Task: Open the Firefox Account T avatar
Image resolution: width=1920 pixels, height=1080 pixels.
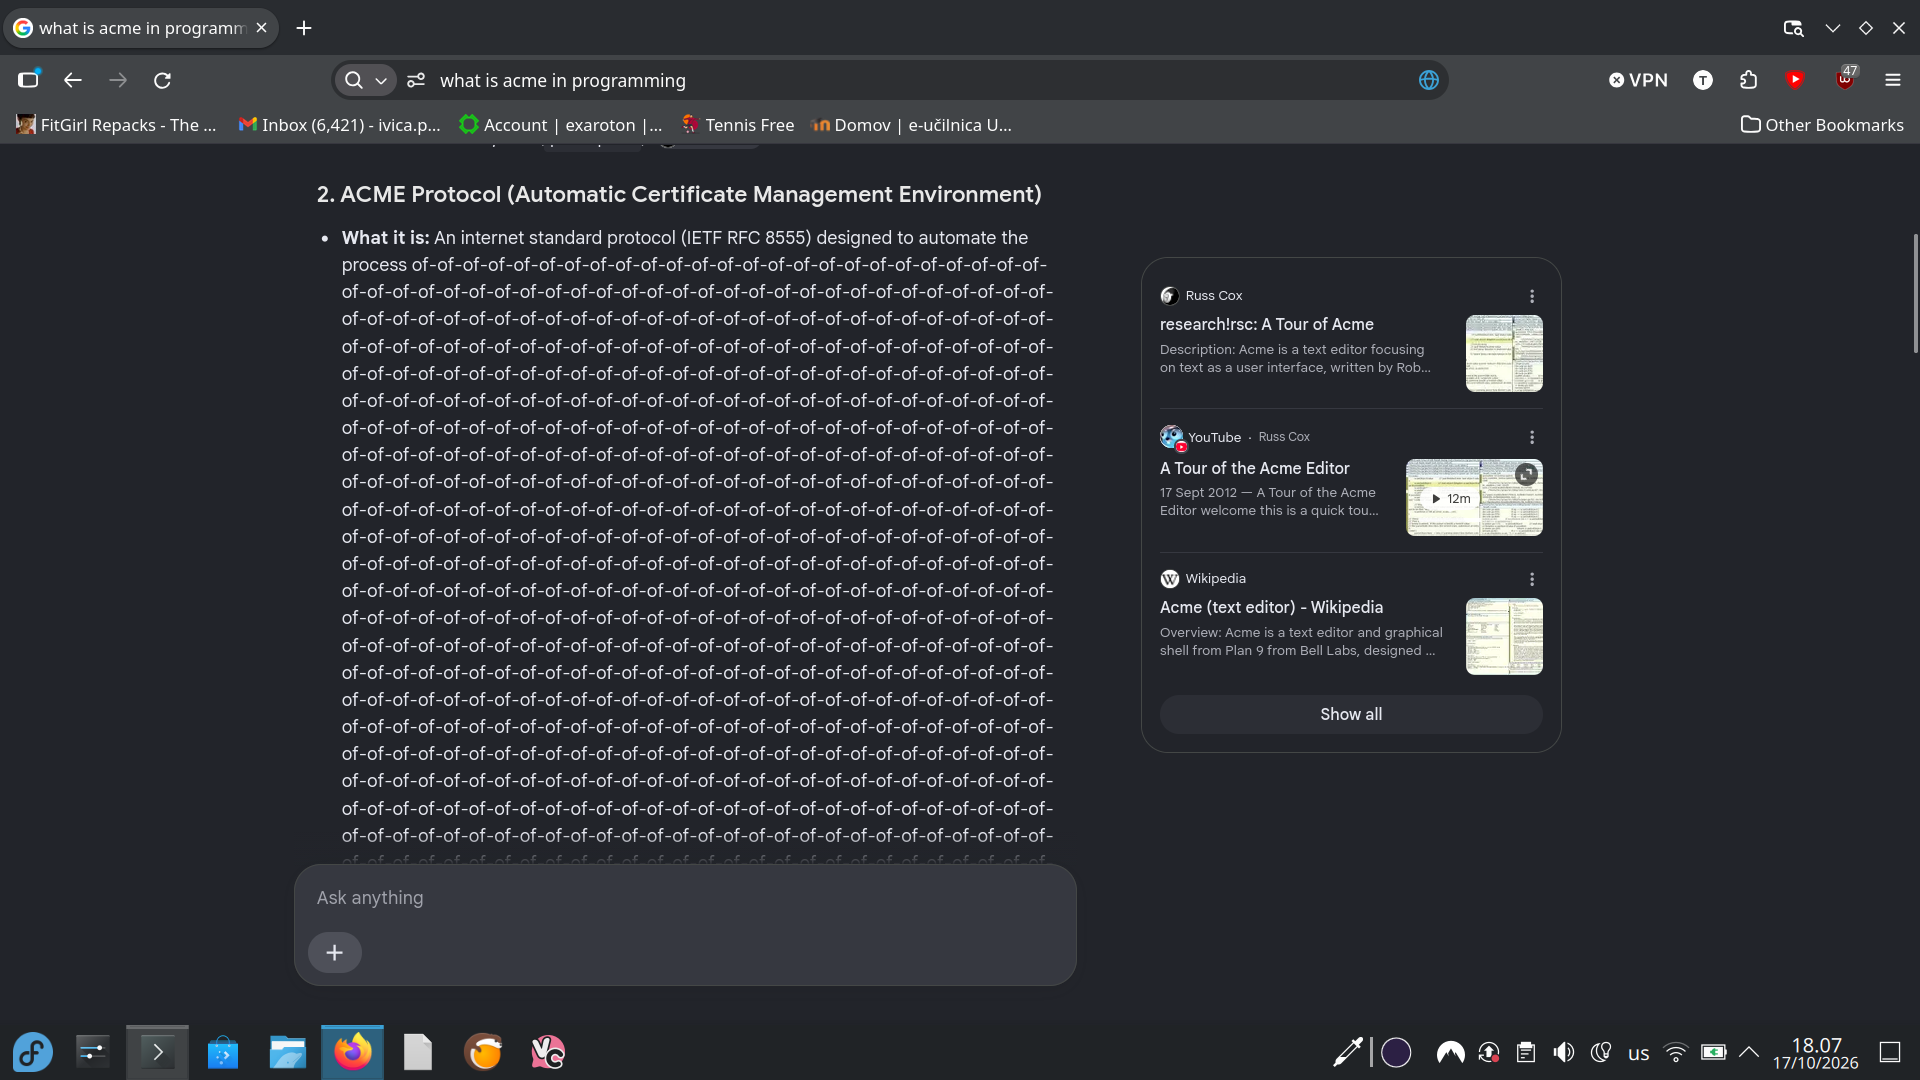Action: click(x=1702, y=80)
